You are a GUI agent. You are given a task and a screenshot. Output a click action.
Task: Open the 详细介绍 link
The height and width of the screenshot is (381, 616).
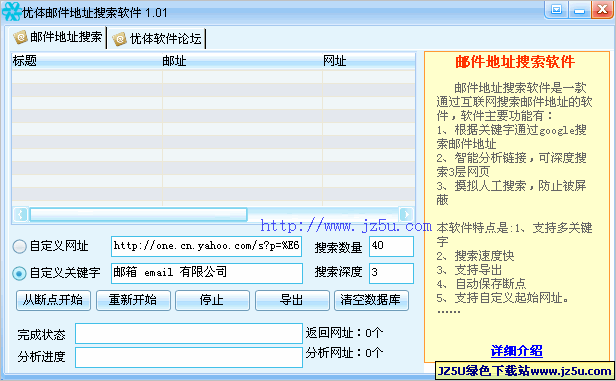click(517, 350)
